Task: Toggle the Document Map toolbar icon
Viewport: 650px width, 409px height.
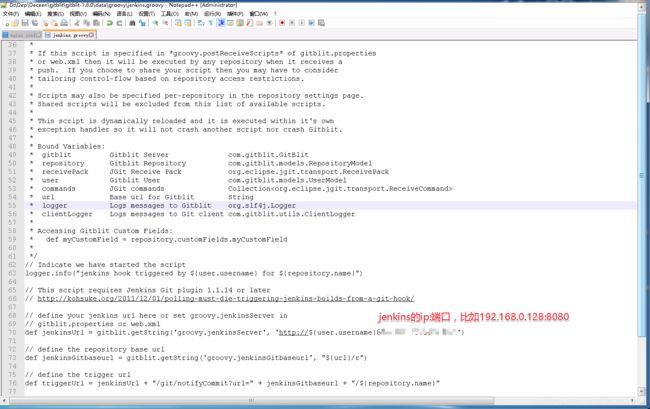Action: click(x=240, y=23)
